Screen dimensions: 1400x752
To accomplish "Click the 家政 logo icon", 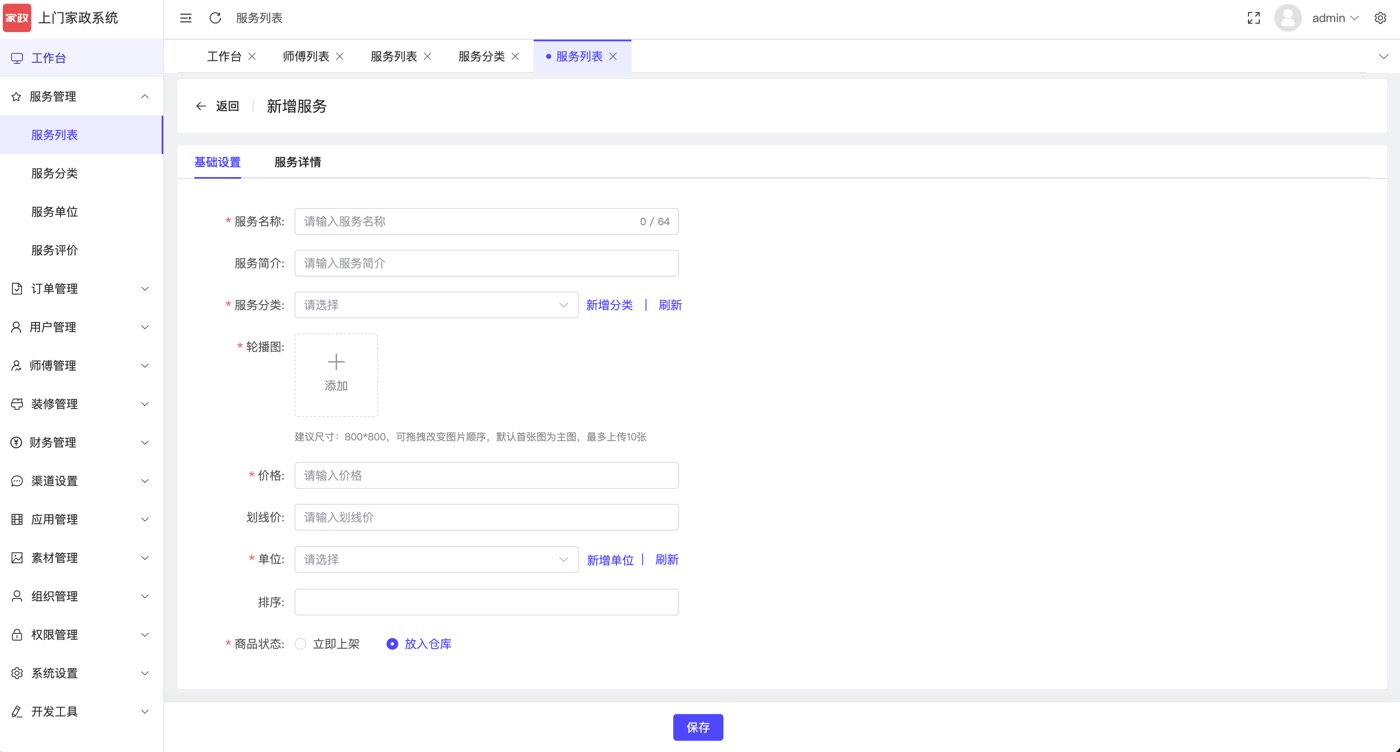I will click(x=17, y=18).
